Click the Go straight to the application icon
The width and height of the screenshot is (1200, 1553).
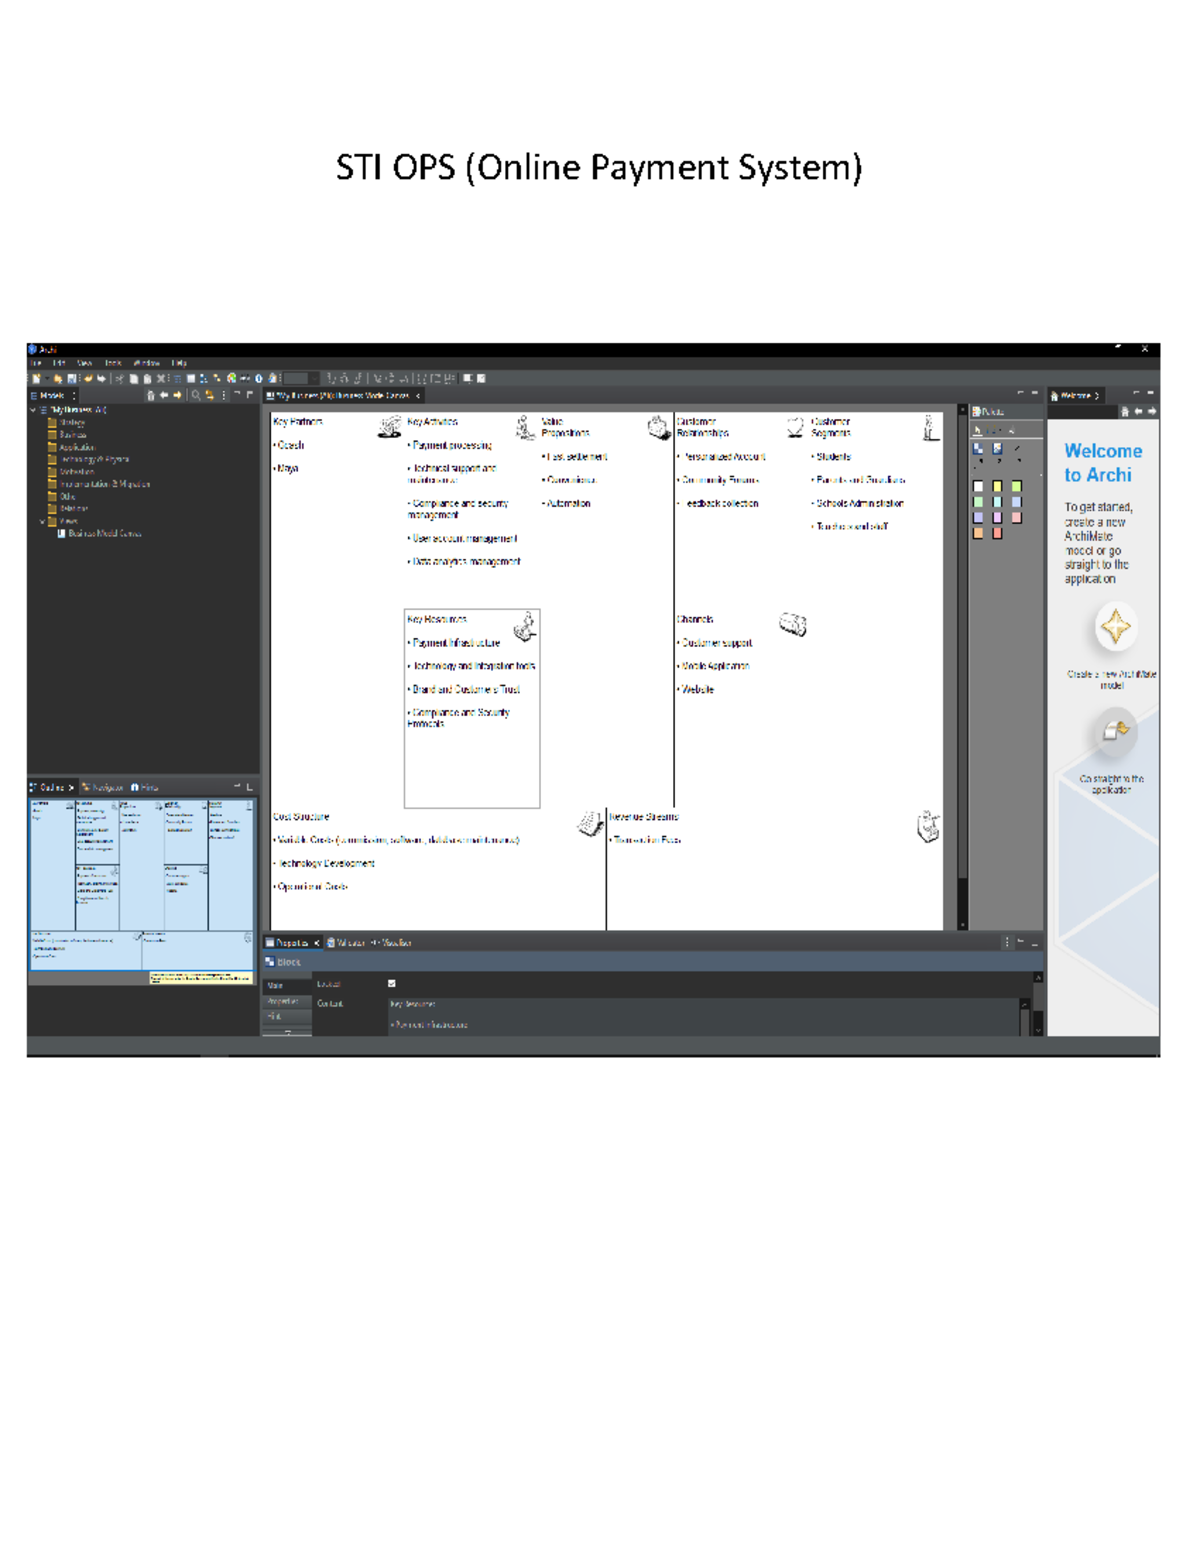tap(1115, 732)
